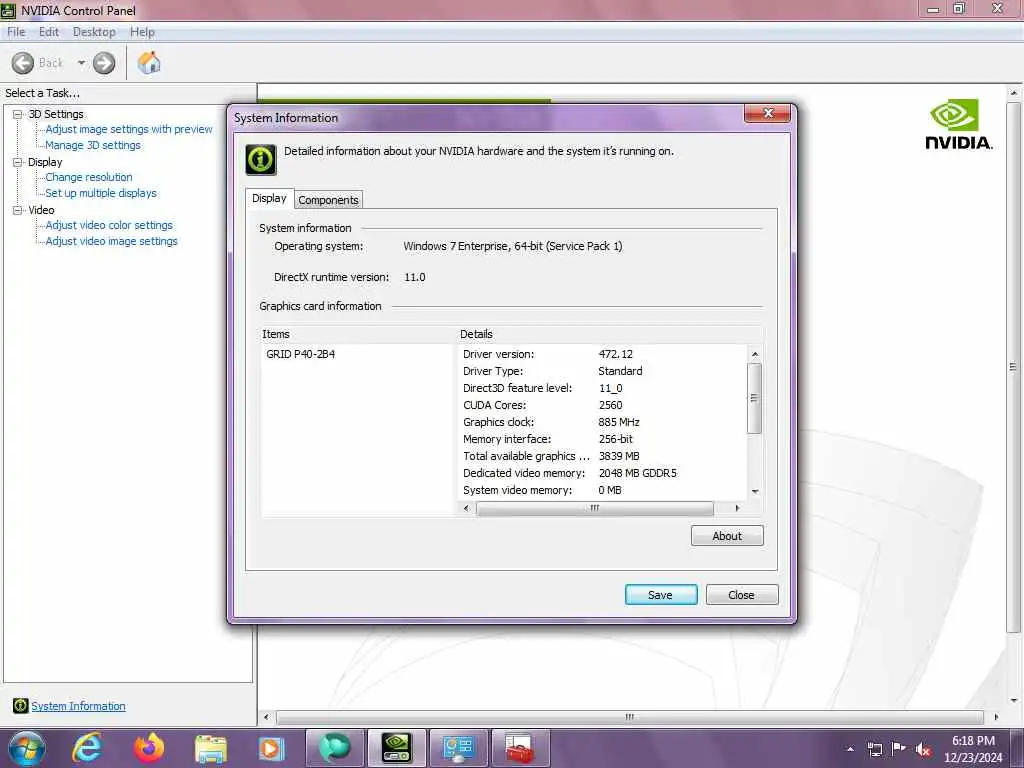Click the NVIDIA logo in main panel
The width and height of the screenshot is (1024, 768).
click(x=959, y=124)
